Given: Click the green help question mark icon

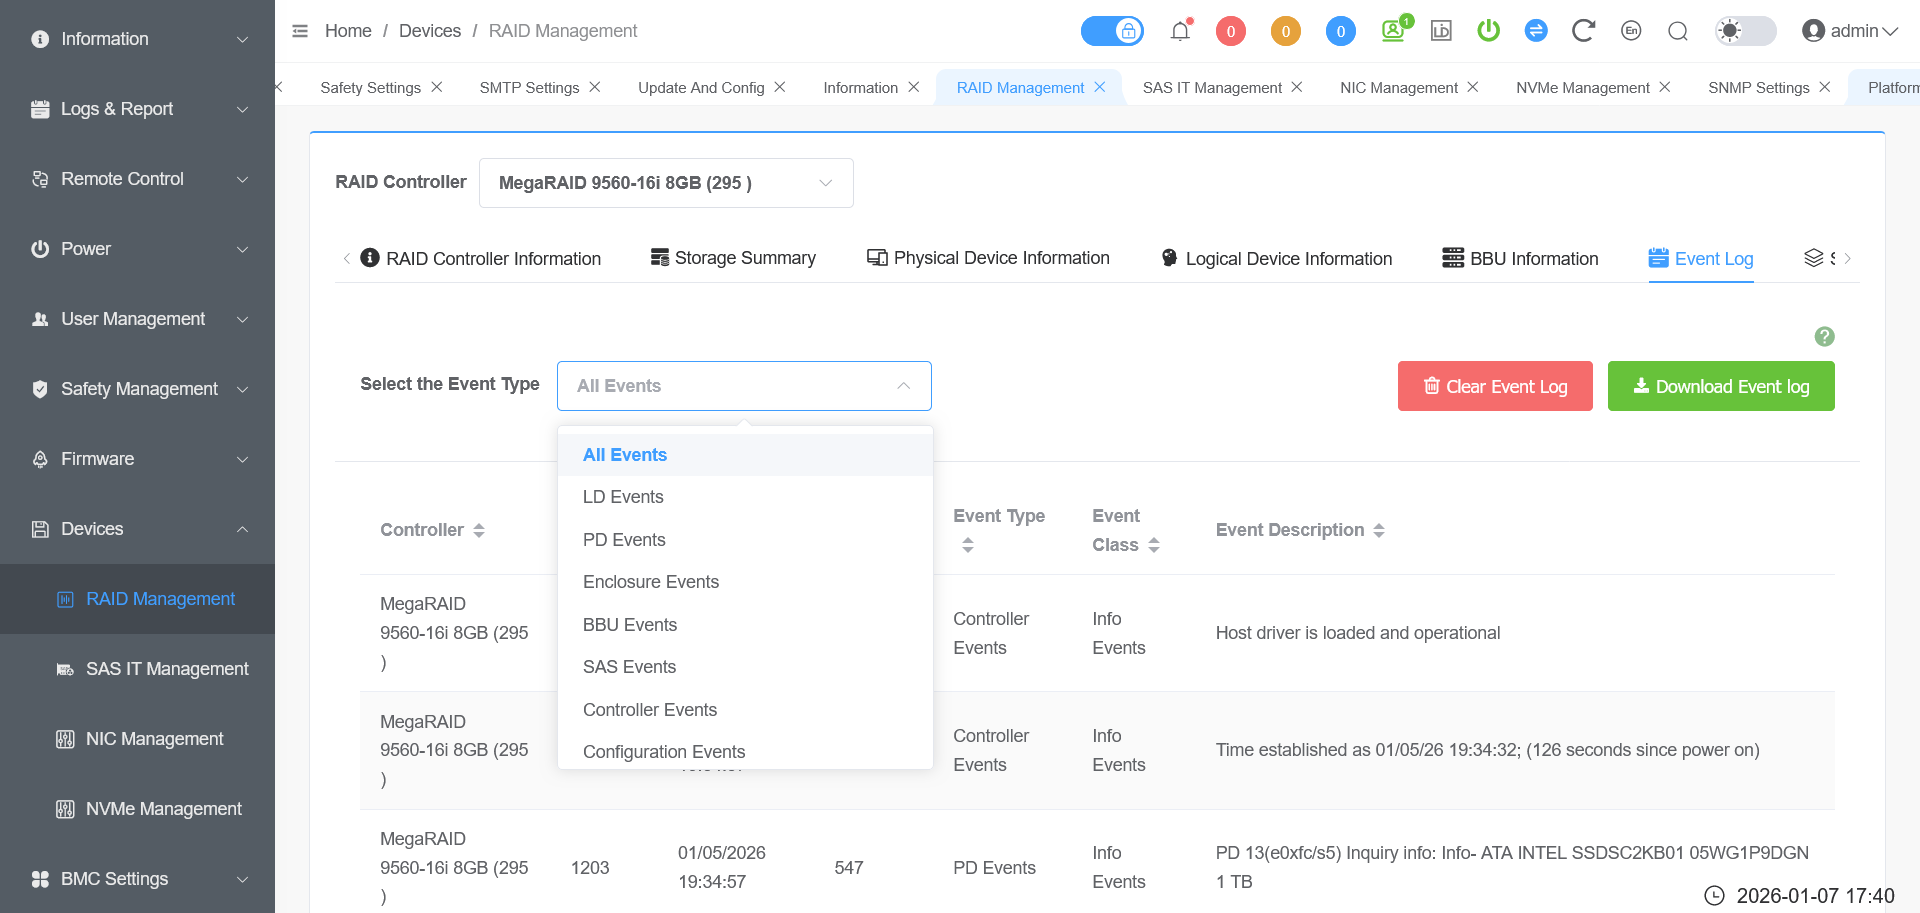Looking at the screenshot, I should coord(1824,337).
